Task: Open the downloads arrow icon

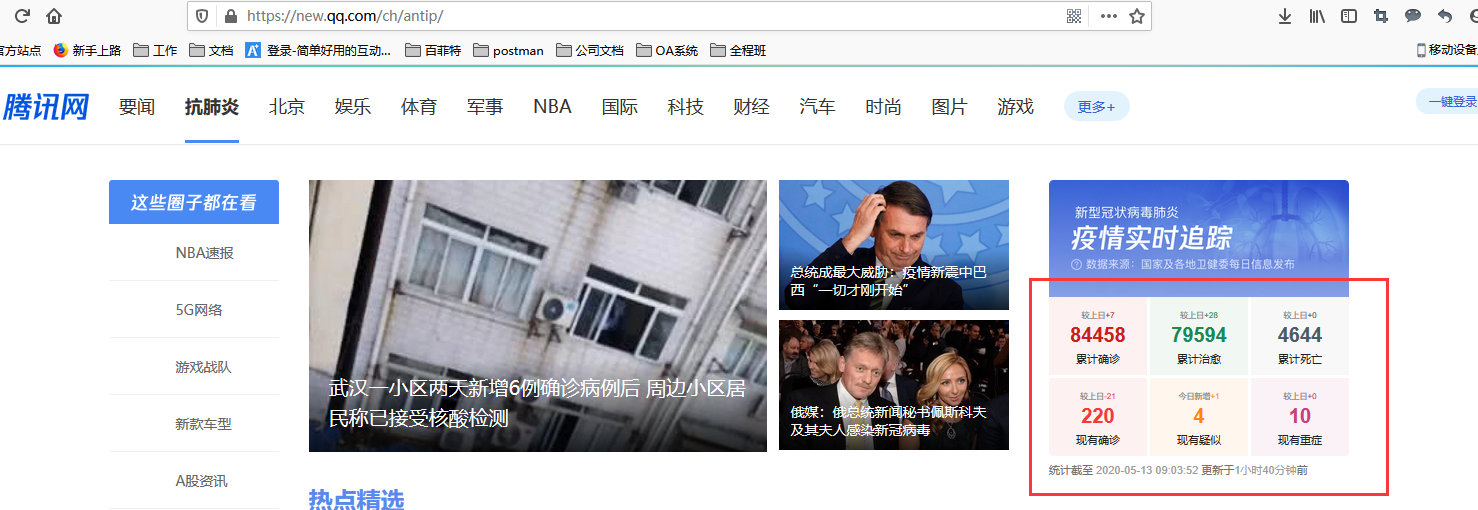Action: 1285,16
